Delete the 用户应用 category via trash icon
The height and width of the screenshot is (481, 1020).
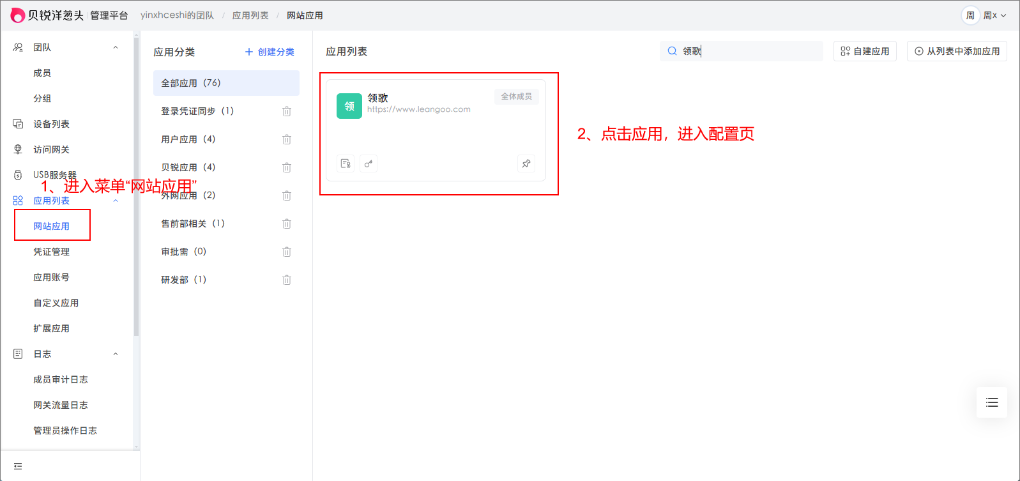click(286, 139)
